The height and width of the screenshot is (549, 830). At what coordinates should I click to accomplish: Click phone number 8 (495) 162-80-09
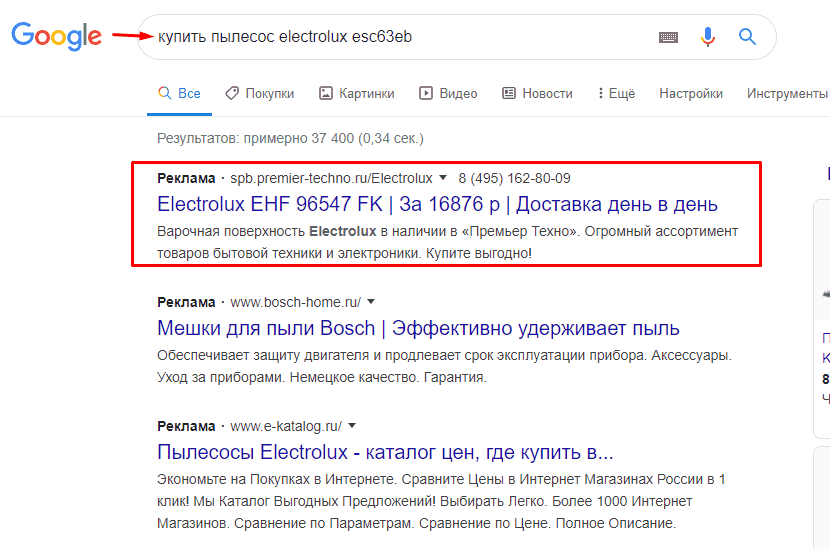[x=515, y=178]
